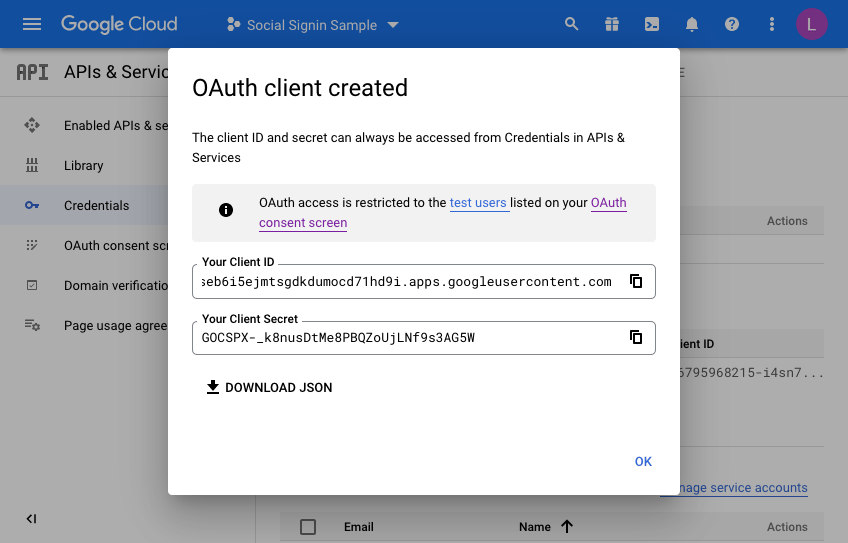This screenshot has height=543, width=848.
Task: Click the OAuth consent screen sidebar icon
Action: pos(32,246)
